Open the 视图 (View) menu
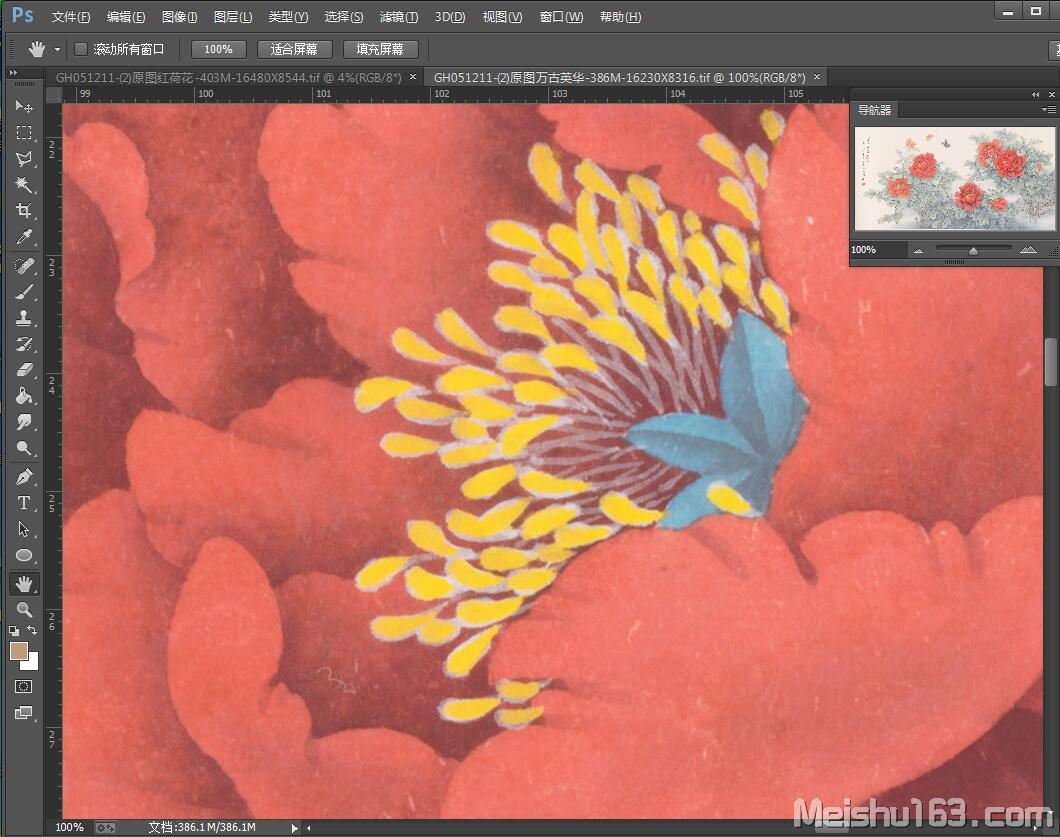 (x=502, y=17)
